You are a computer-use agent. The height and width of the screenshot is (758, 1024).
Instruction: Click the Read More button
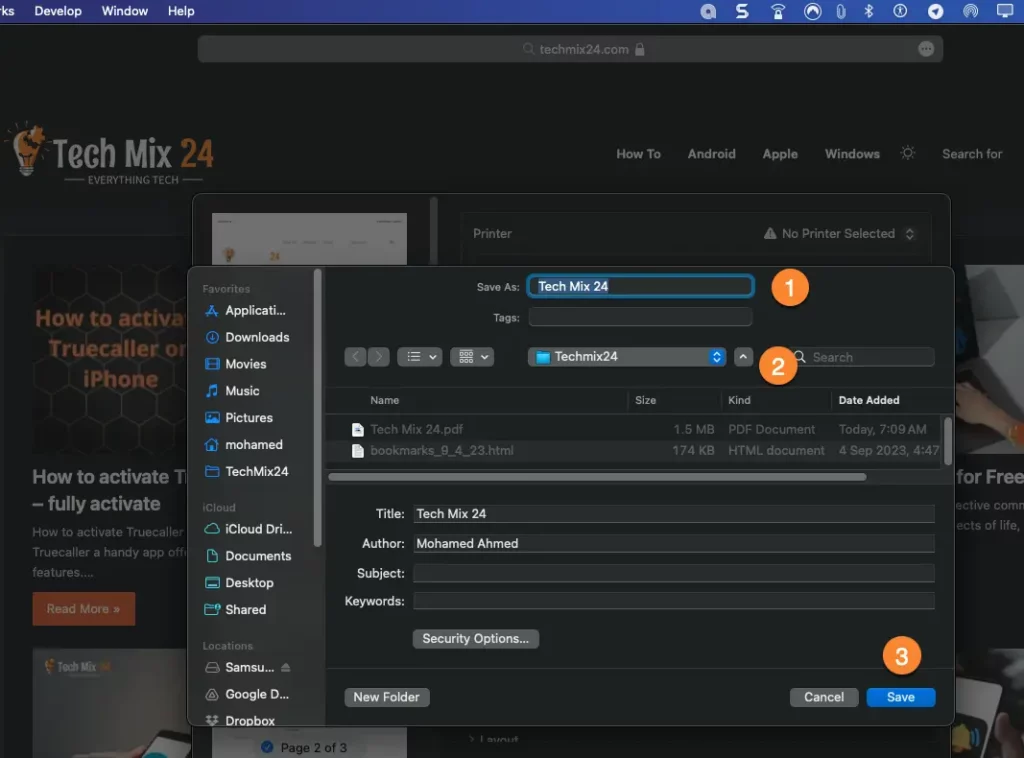[84, 608]
